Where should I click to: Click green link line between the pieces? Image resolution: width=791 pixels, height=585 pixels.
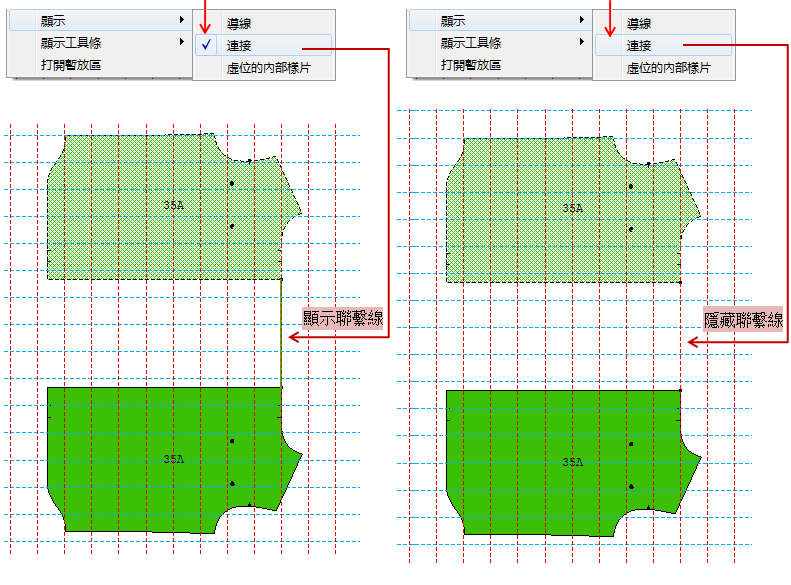[x=281, y=330]
